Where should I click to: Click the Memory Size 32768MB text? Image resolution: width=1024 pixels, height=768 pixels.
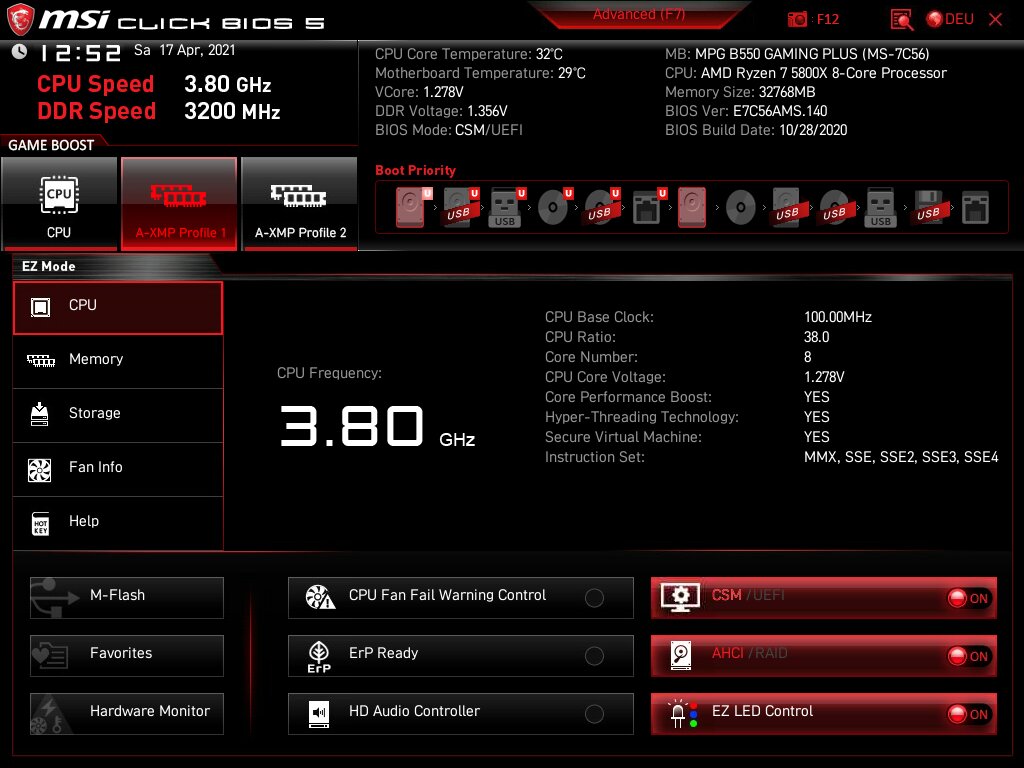point(740,92)
